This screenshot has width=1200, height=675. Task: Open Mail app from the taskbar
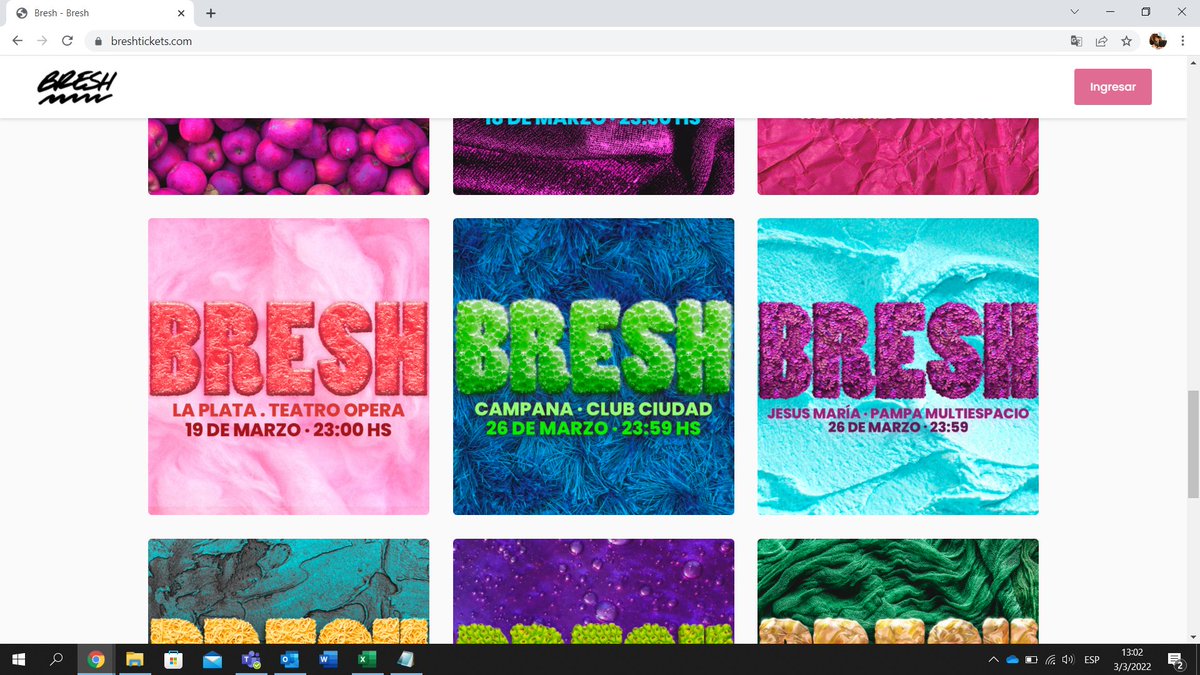[212, 659]
